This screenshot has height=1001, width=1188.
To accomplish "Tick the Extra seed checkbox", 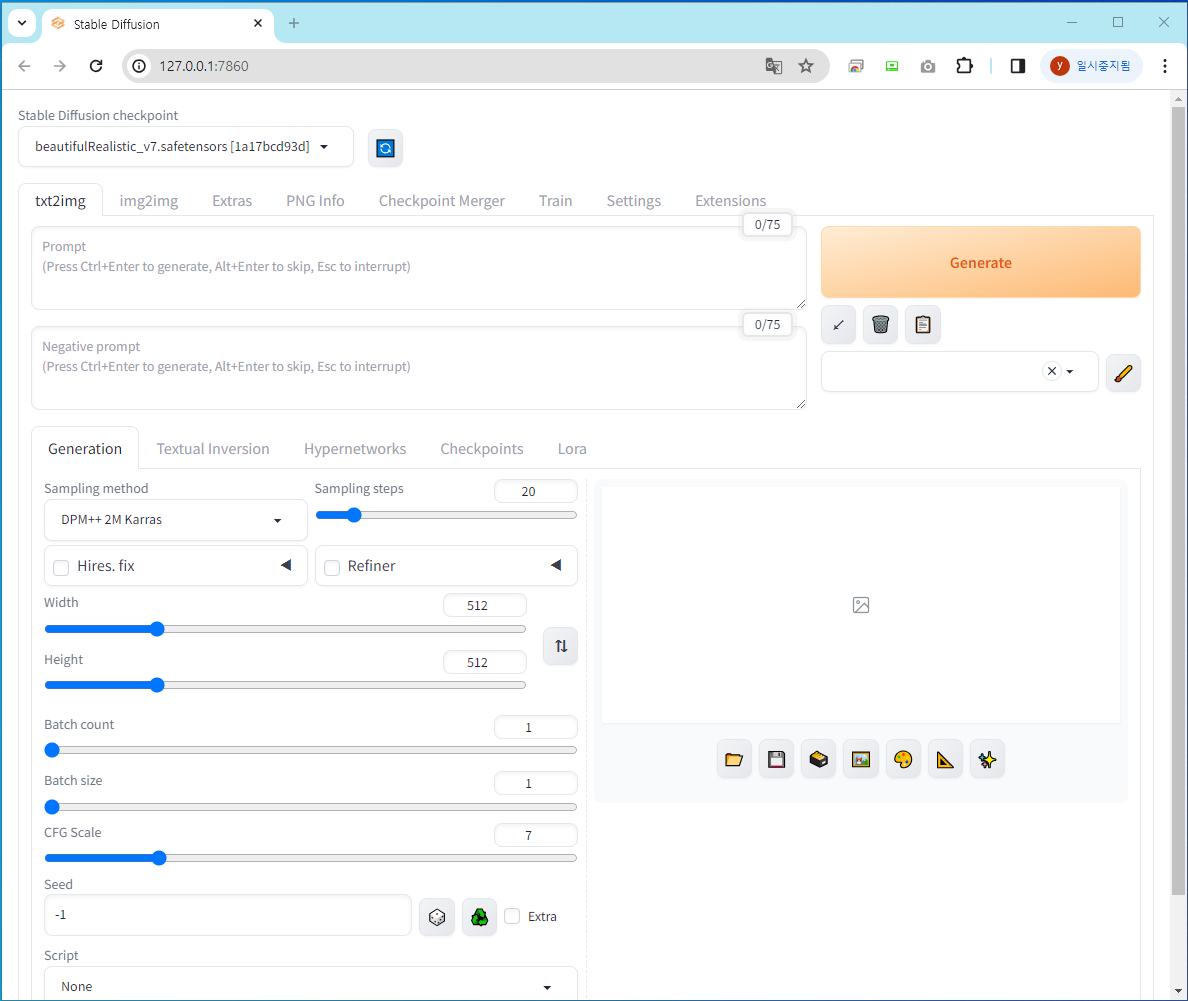I will pyautogui.click(x=512, y=916).
